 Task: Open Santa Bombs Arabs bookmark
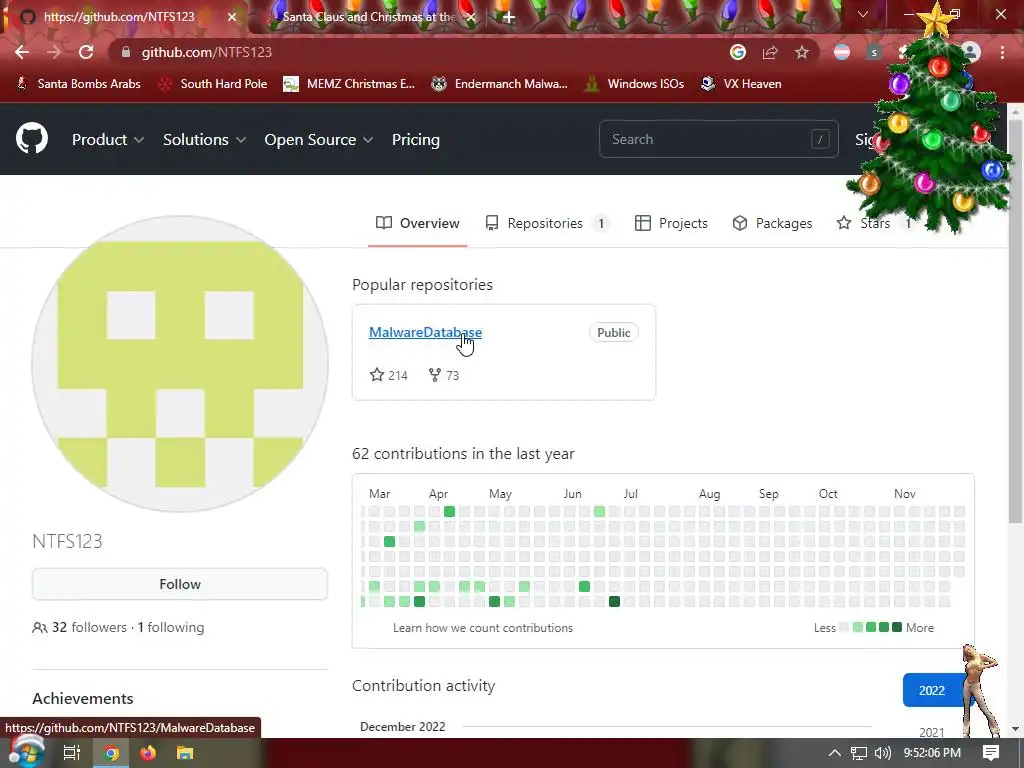coord(78,84)
